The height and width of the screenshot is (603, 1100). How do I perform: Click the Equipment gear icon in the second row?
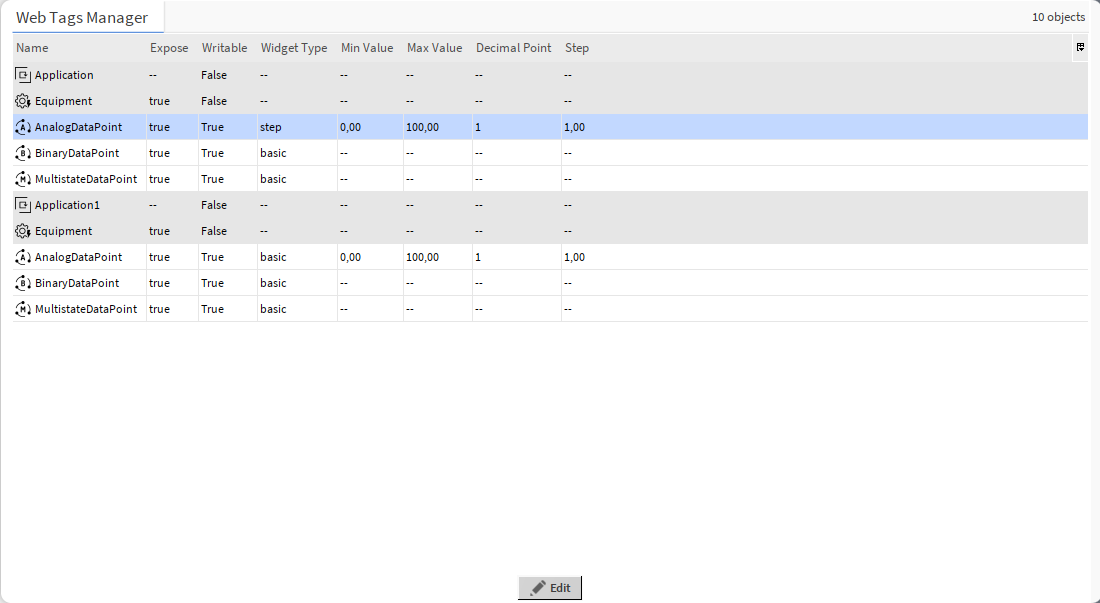point(22,100)
